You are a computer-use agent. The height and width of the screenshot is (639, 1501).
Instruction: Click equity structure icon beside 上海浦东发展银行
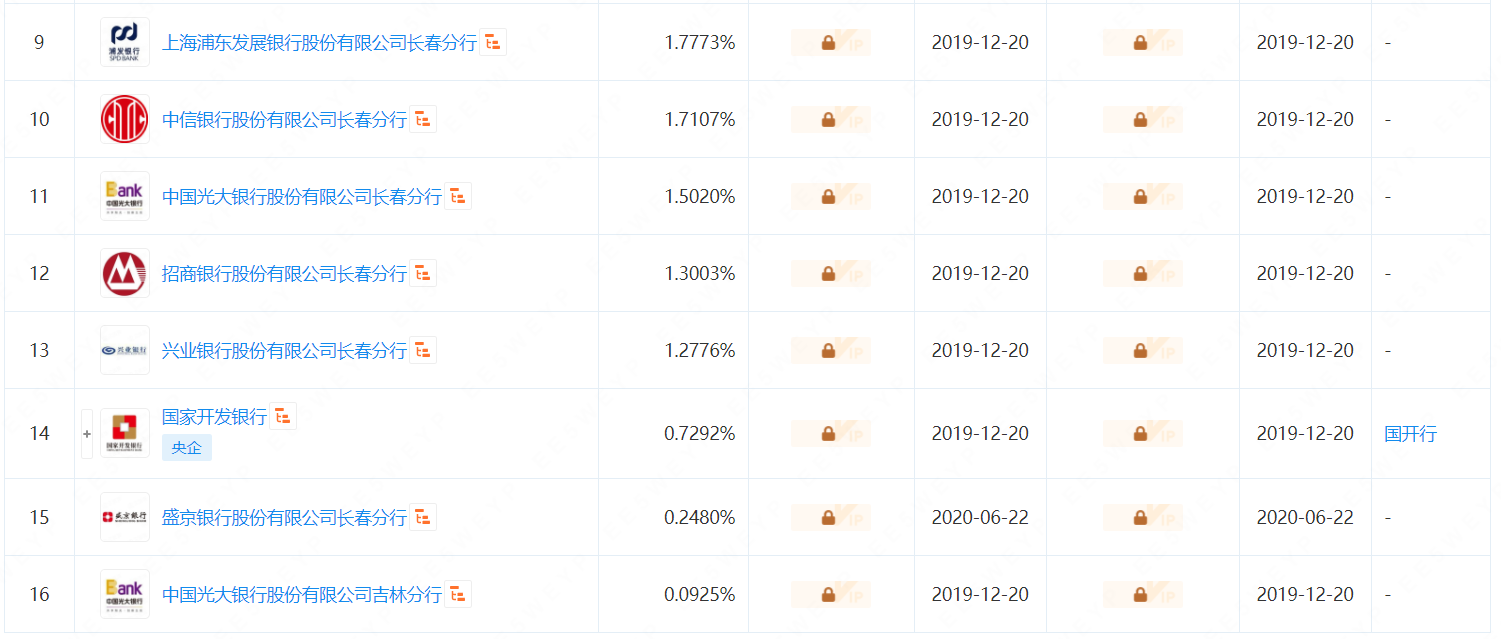(x=493, y=42)
